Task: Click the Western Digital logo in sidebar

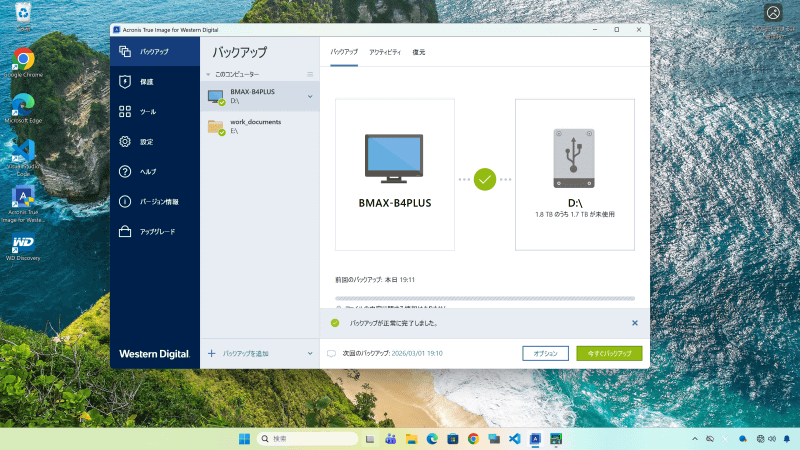Action: [155, 354]
